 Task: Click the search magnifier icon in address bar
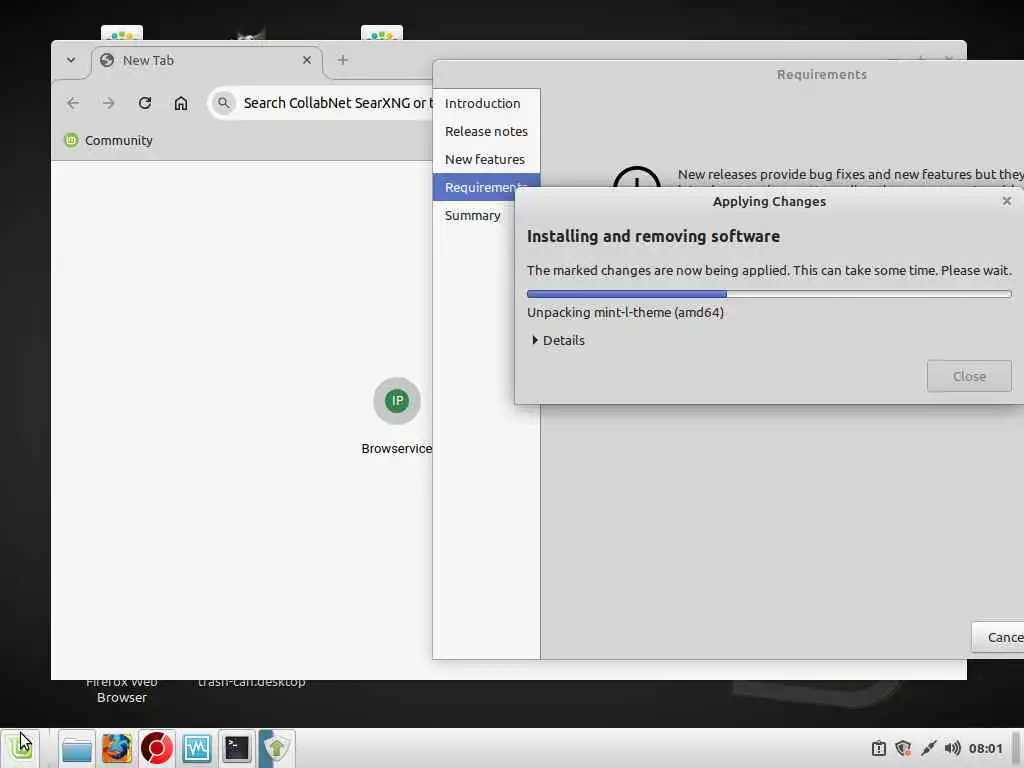click(223, 103)
